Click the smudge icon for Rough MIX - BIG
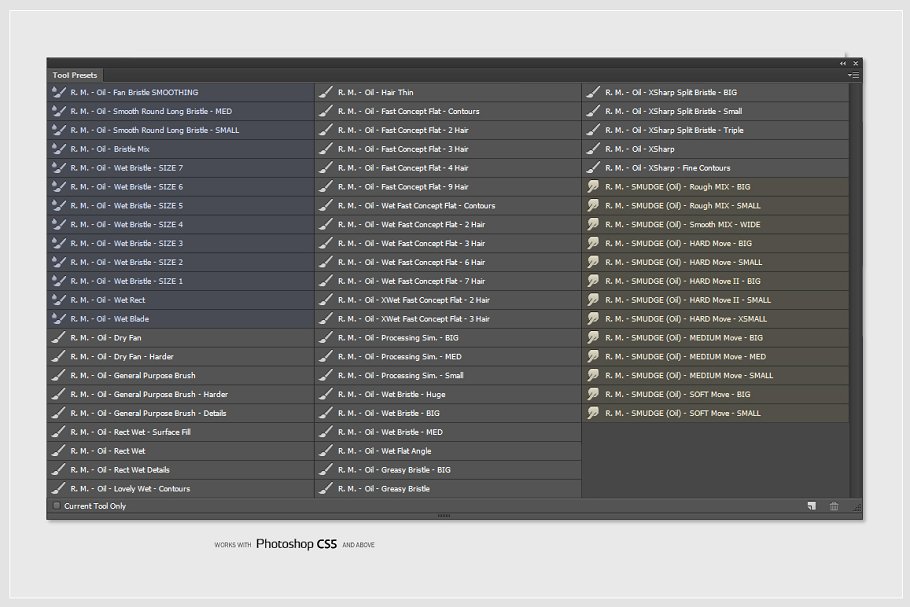 (593, 187)
